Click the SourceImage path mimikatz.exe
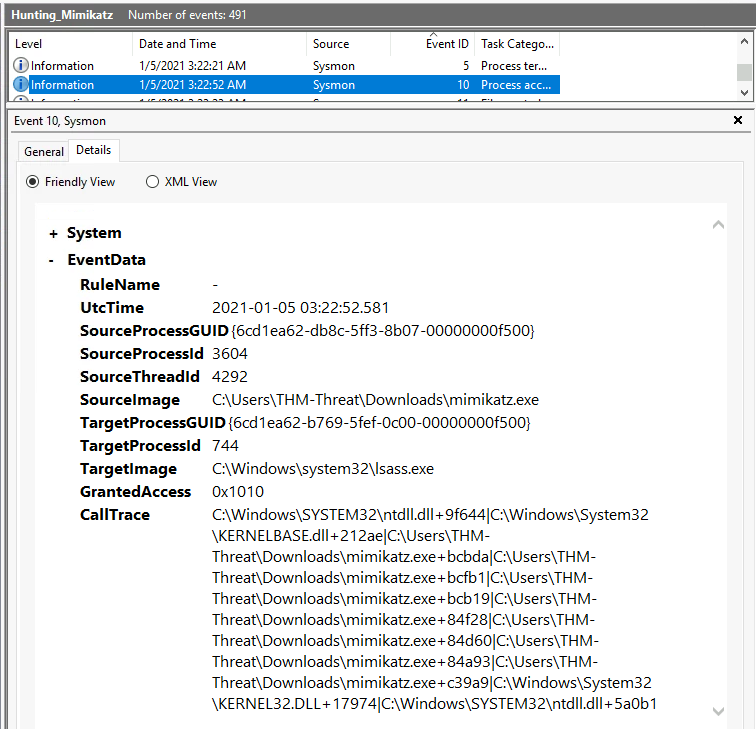 375,400
